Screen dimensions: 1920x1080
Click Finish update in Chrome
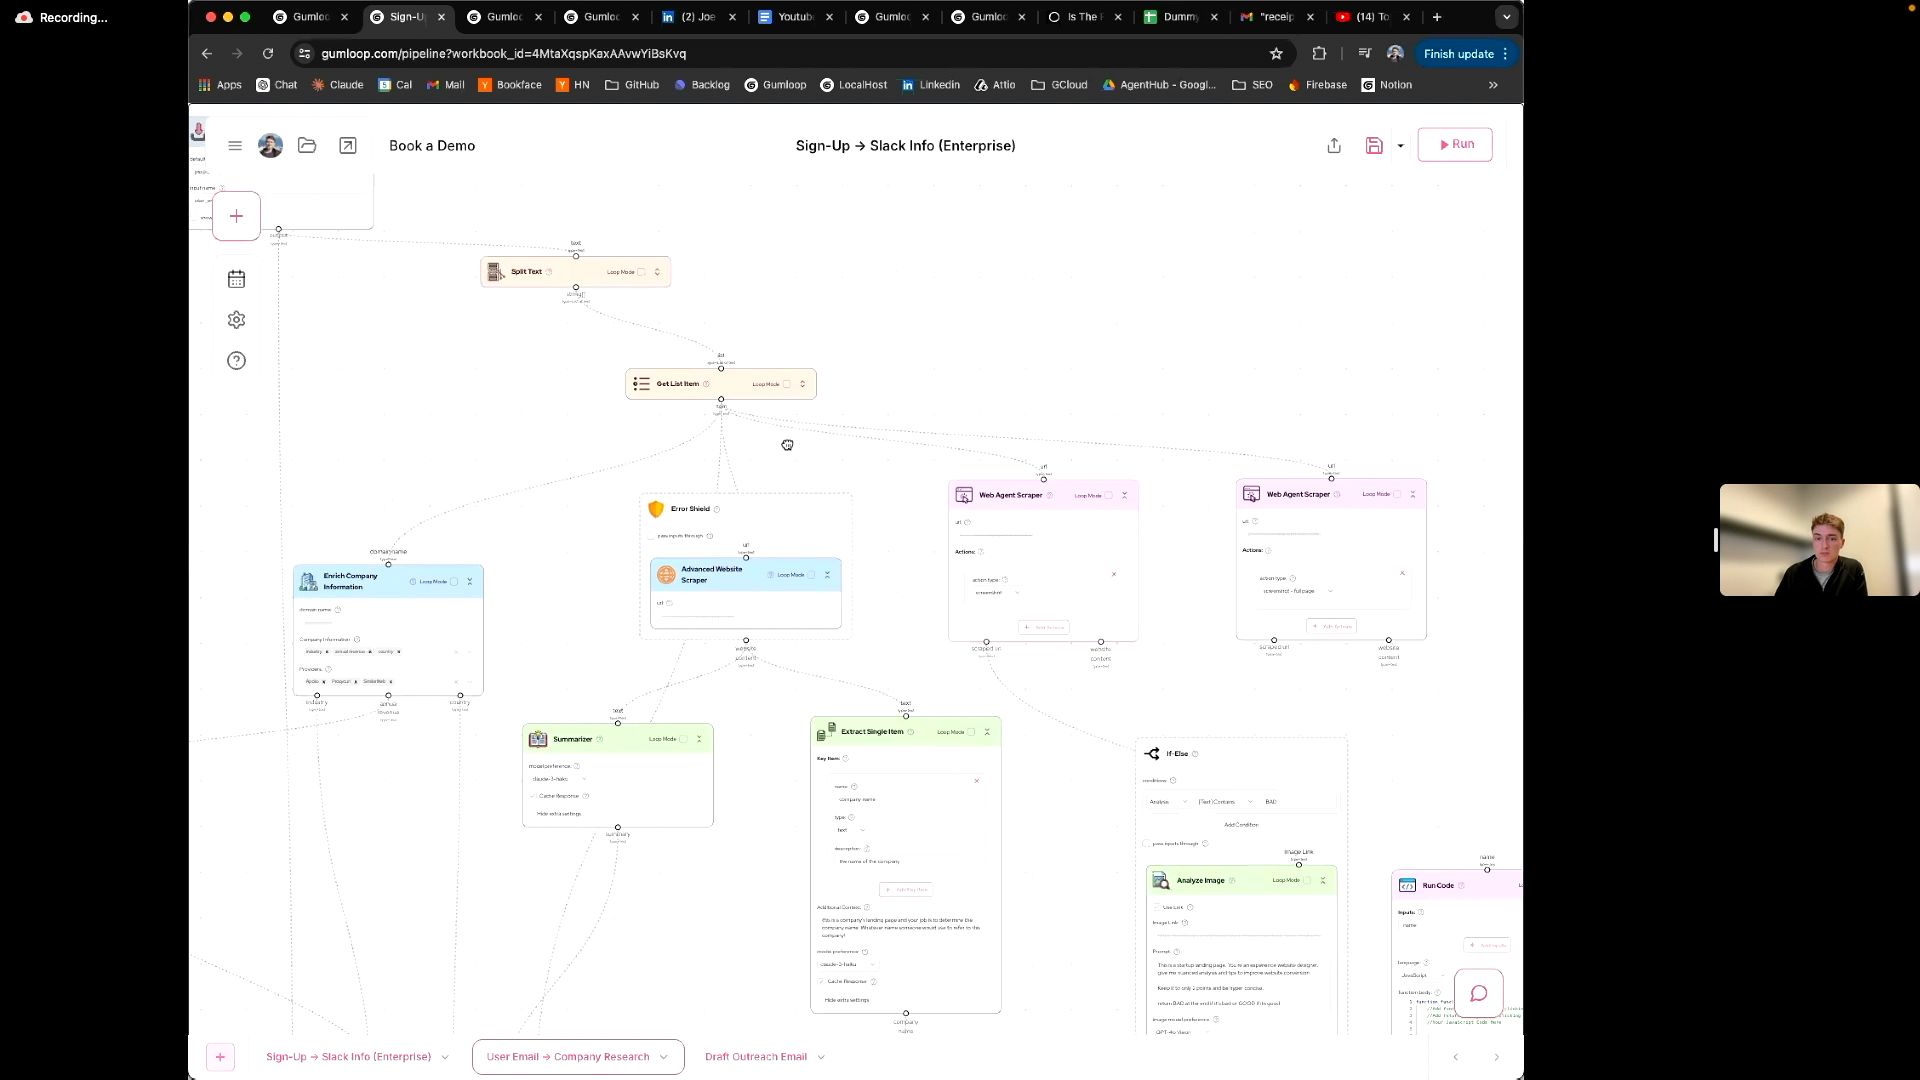[1466, 54]
